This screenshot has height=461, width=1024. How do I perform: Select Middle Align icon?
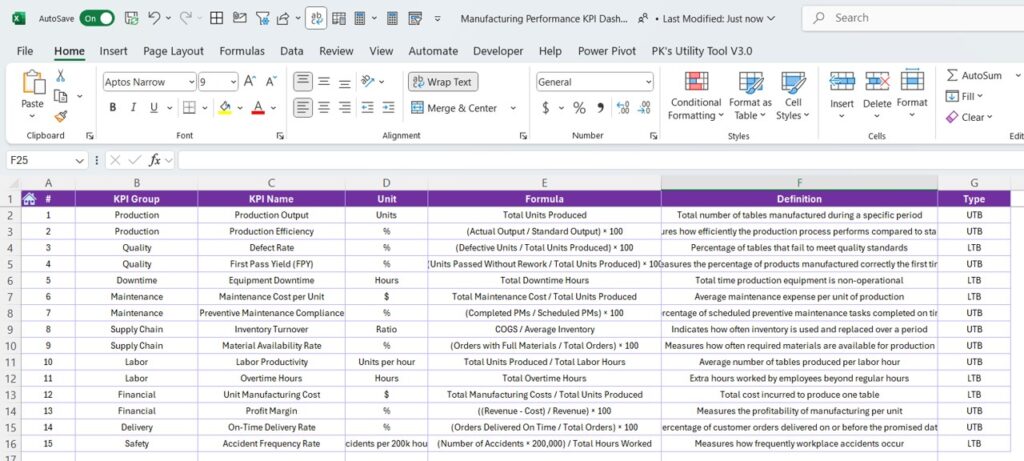[324, 82]
